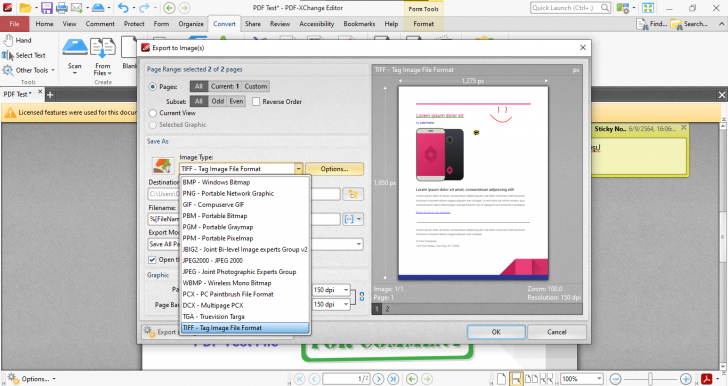Toggle the Reverse Order checkbox
728x386 pixels.
pos(256,102)
